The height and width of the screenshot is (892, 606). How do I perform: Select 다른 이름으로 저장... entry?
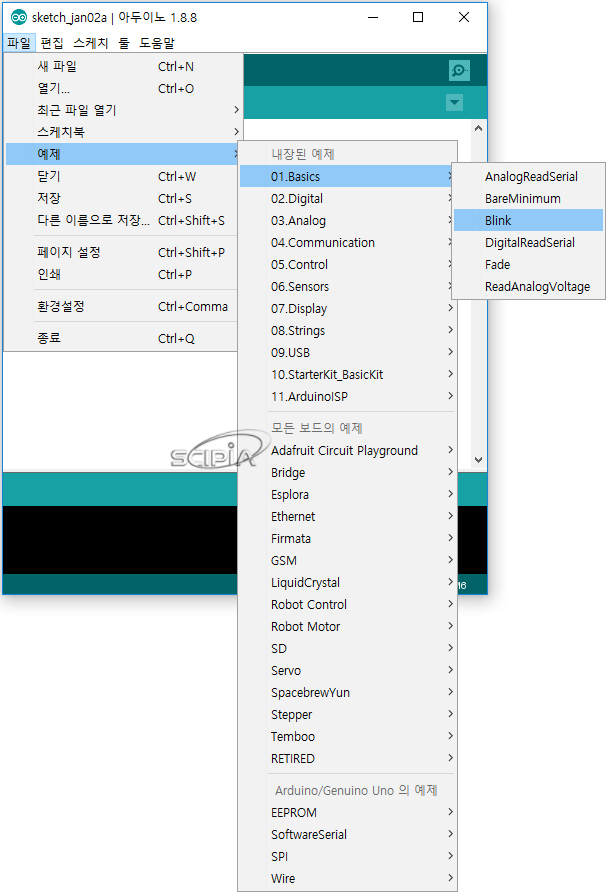(123, 221)
